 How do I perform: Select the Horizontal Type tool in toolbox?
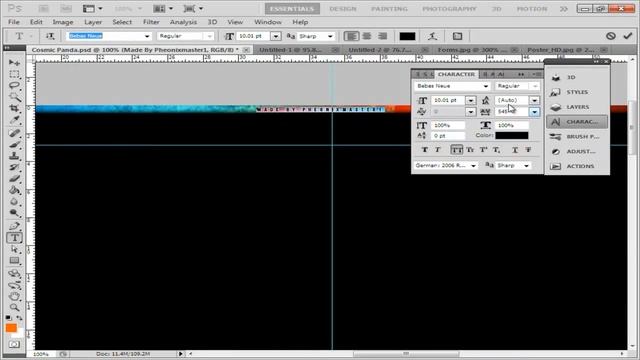pos(14,238)
